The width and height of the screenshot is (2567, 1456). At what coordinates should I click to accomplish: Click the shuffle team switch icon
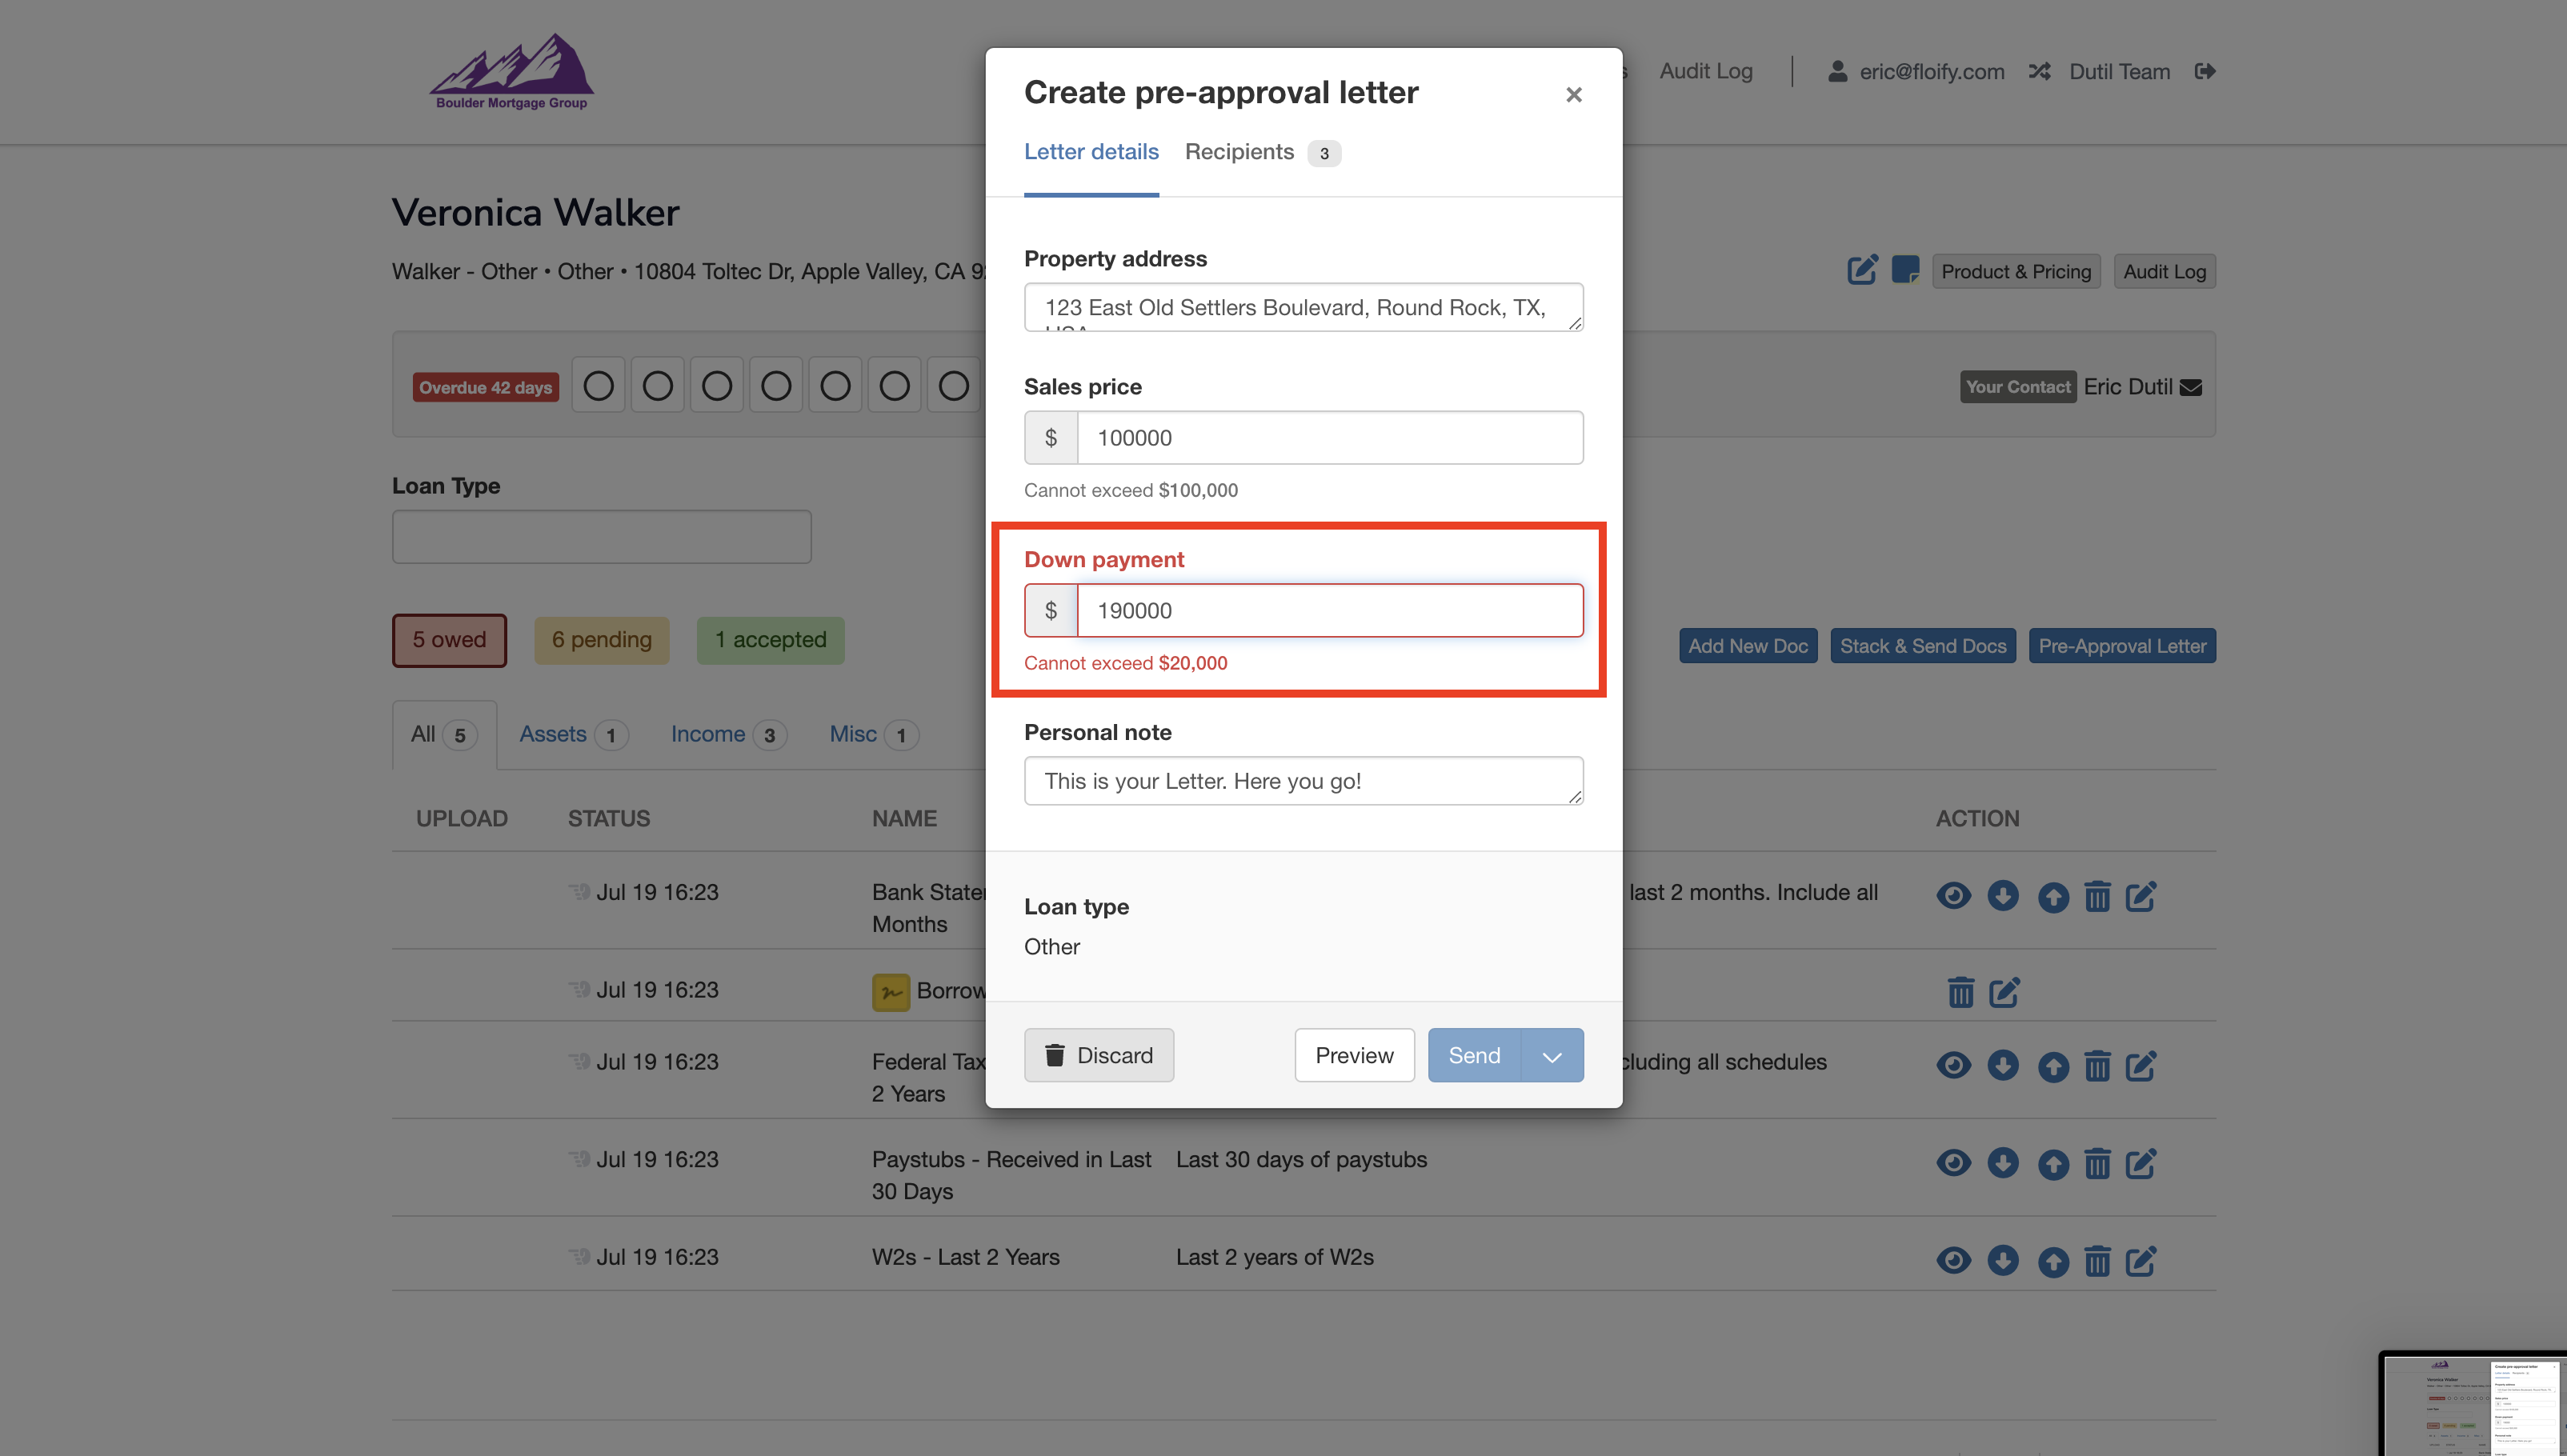(2039, 71)
